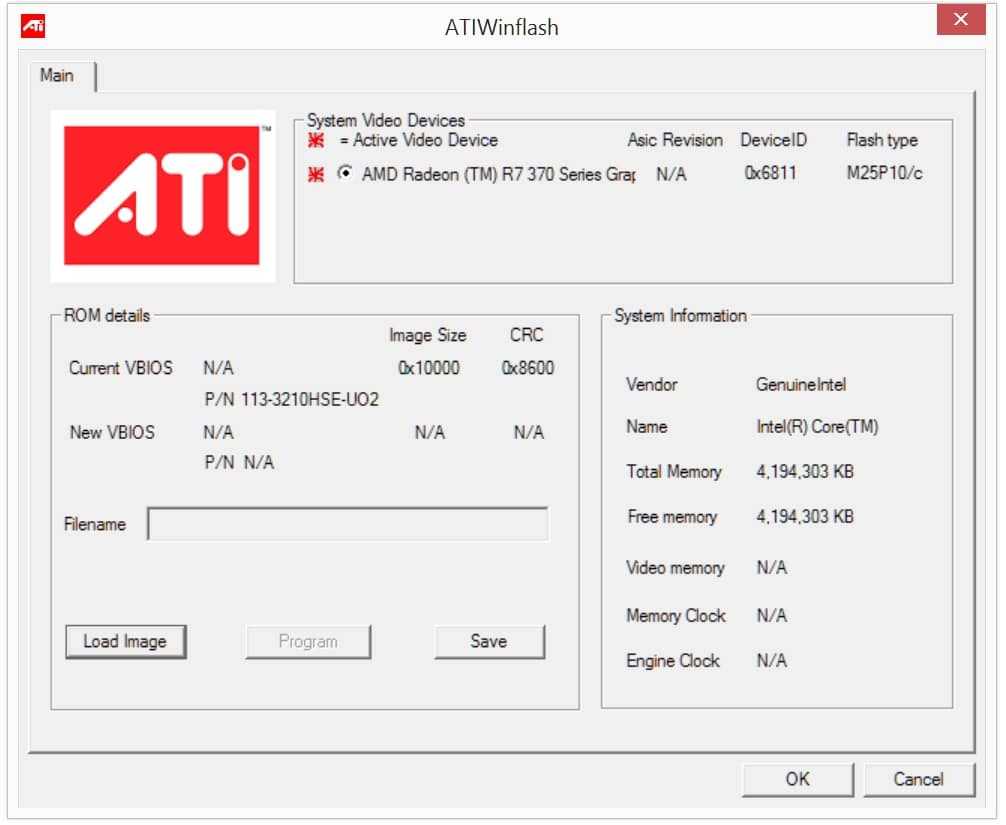Viewport: 1006px width, 825px height.
Task: Click the DeviceID column header
Action: [773, 140]
